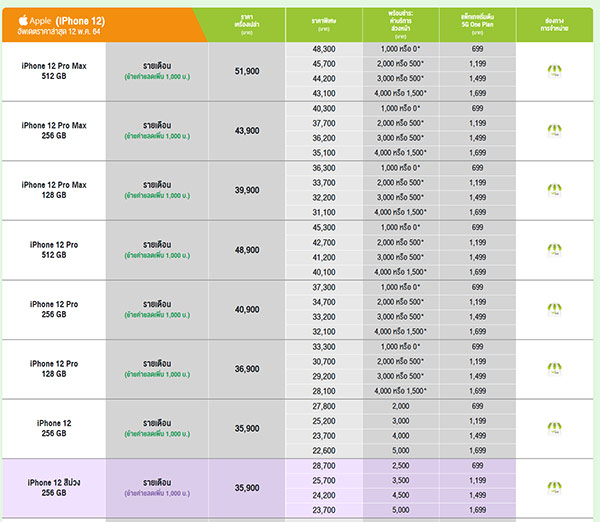600x522 pixels.
Task: Click the special price 37,300
Action: pyautogui.click(x=324, y=287)
